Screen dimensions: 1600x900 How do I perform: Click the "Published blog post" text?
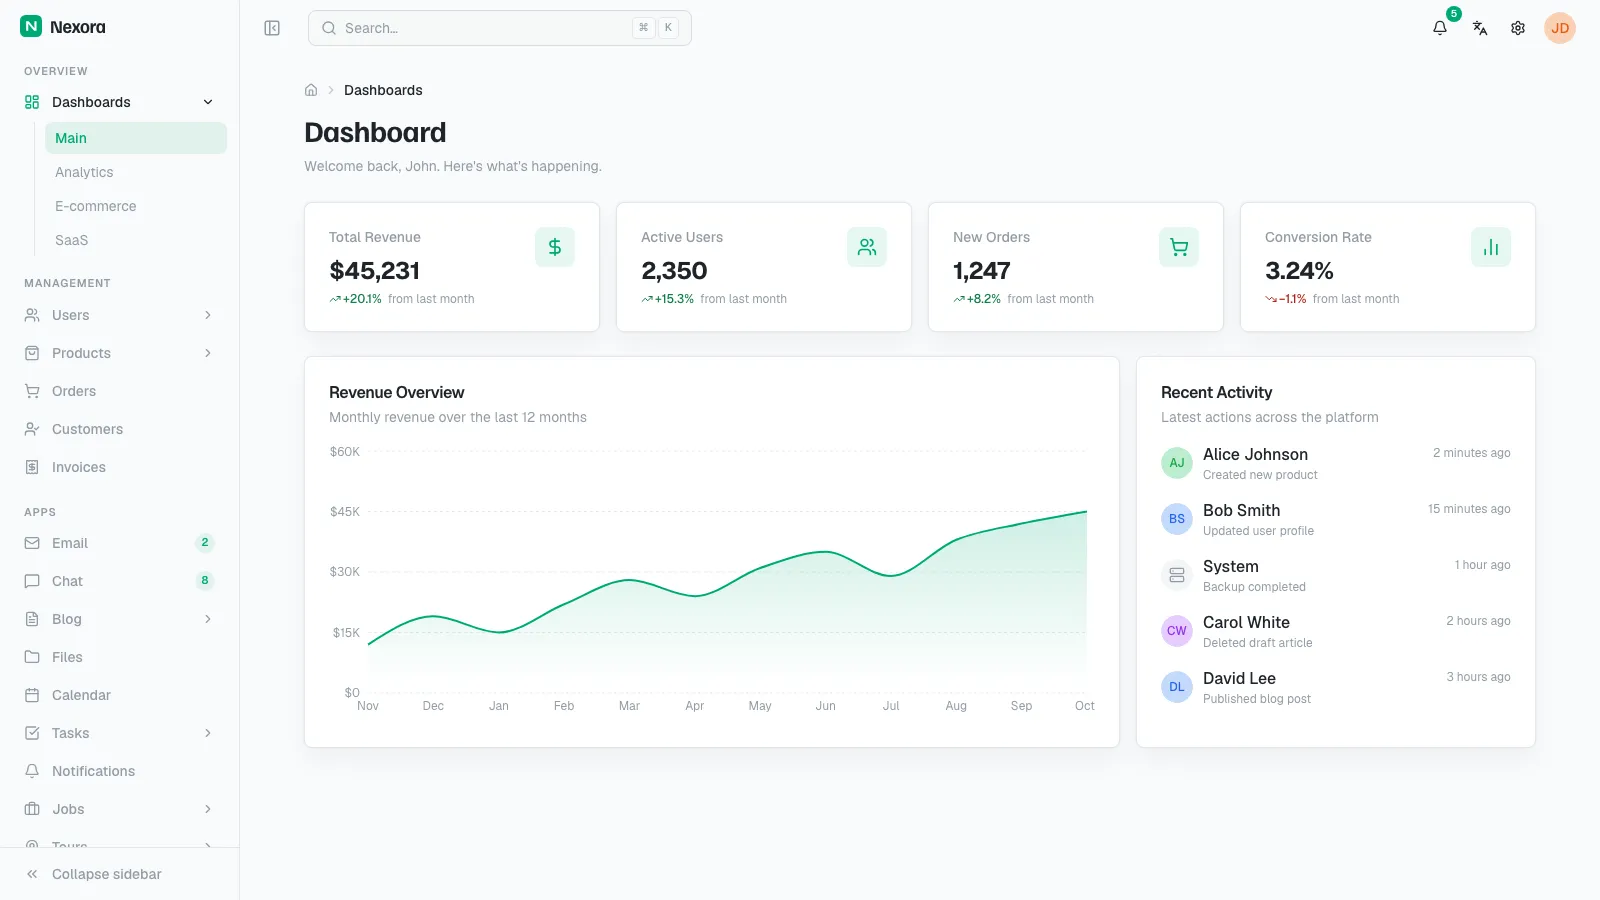click(1257, 699)
